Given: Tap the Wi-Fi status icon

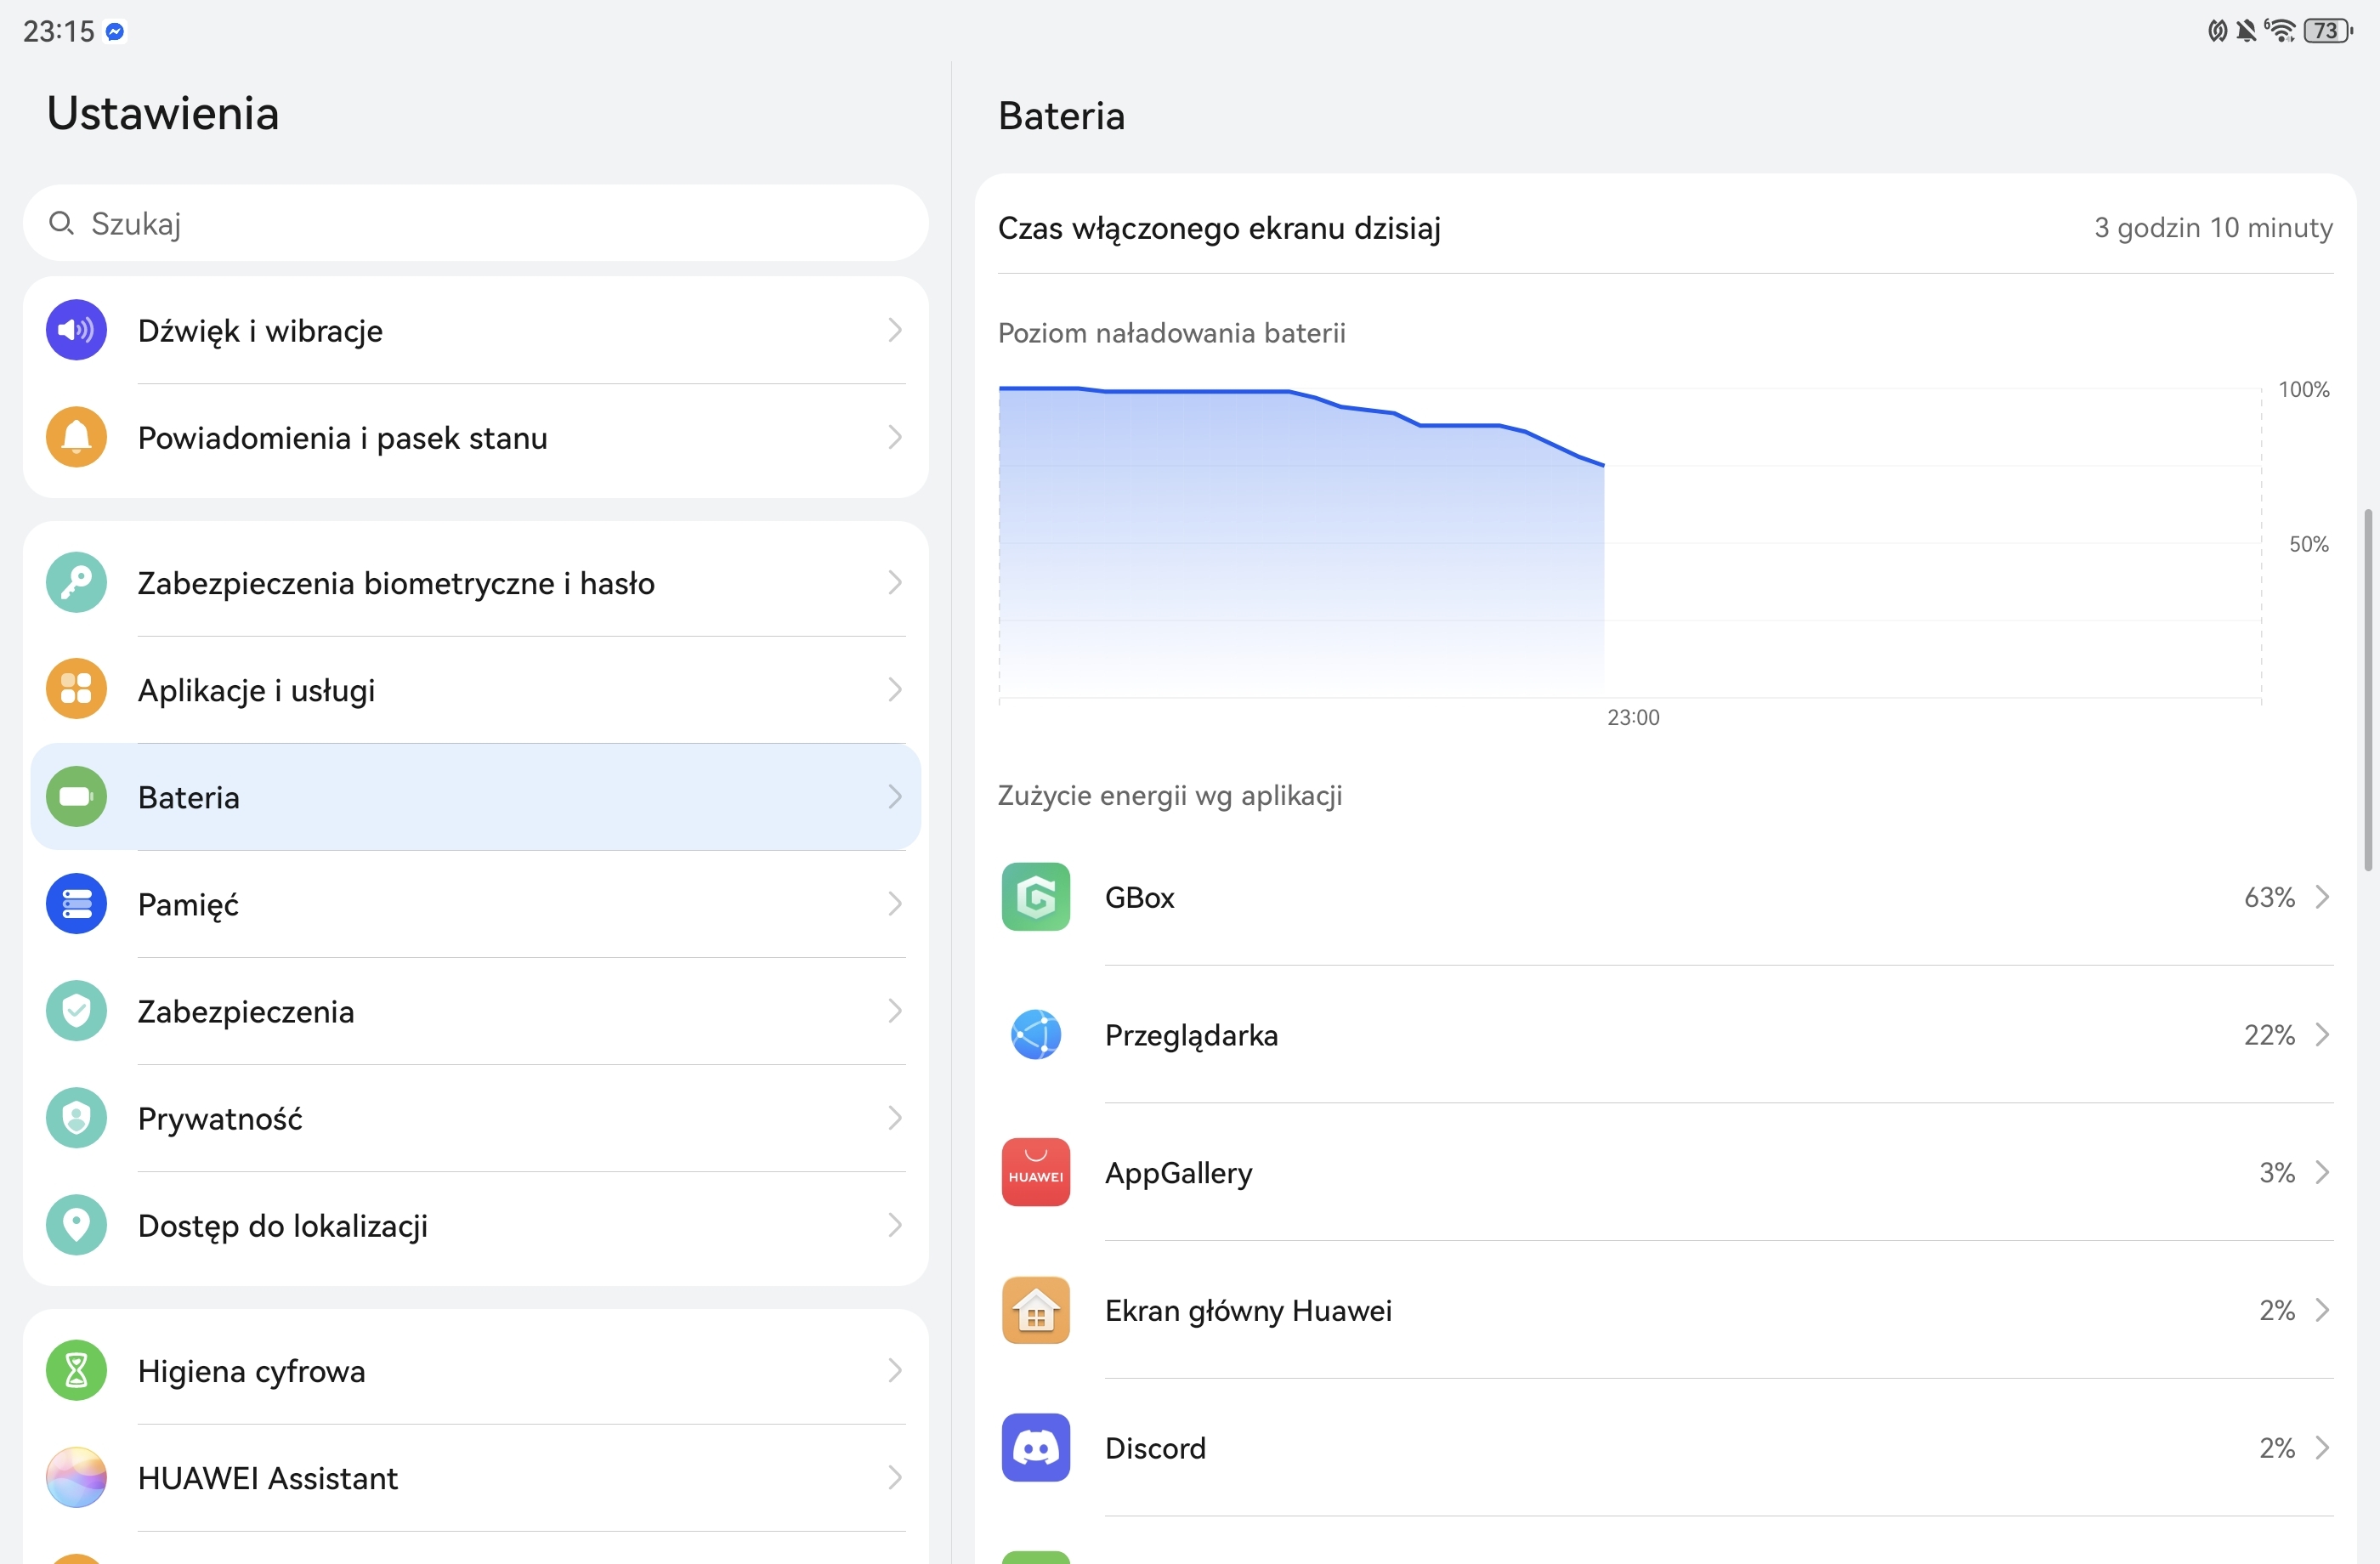Looking at the screenshot, I should click(x=2281, y=31).
